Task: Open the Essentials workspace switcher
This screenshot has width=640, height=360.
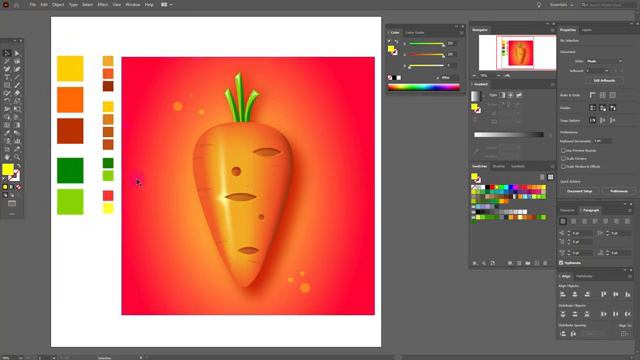Action: 561,5
